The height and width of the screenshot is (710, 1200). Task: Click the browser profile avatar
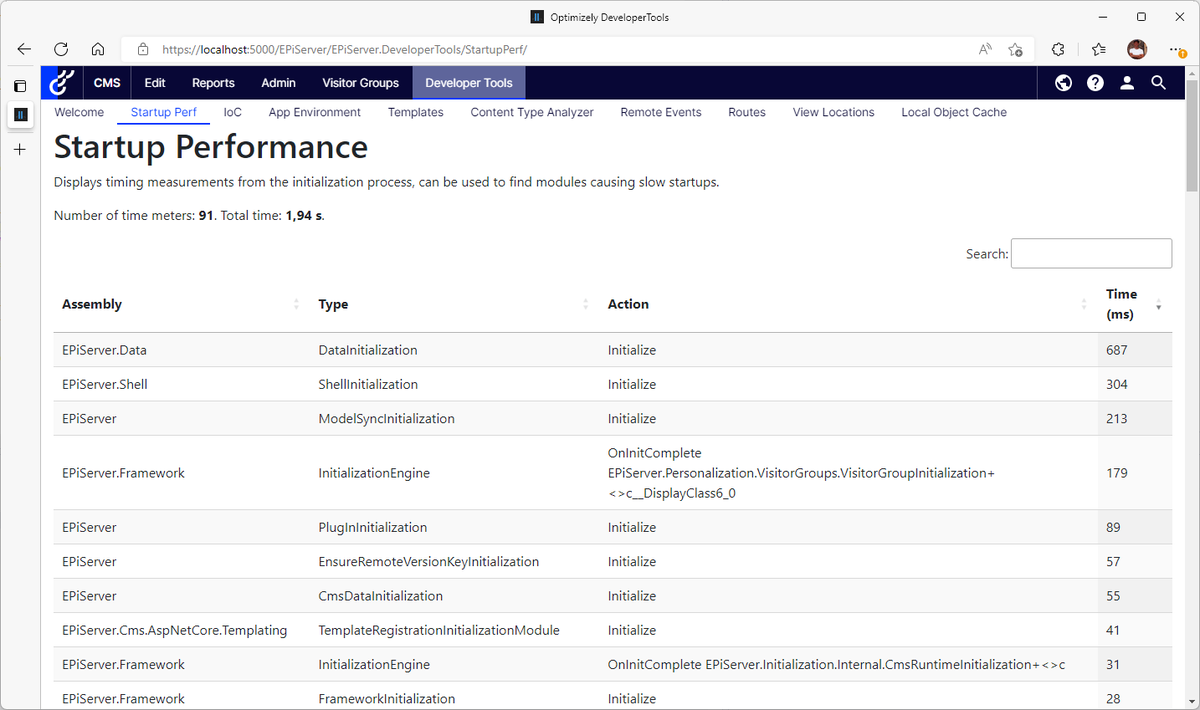pyautogui.click(x=1137, y=49)
